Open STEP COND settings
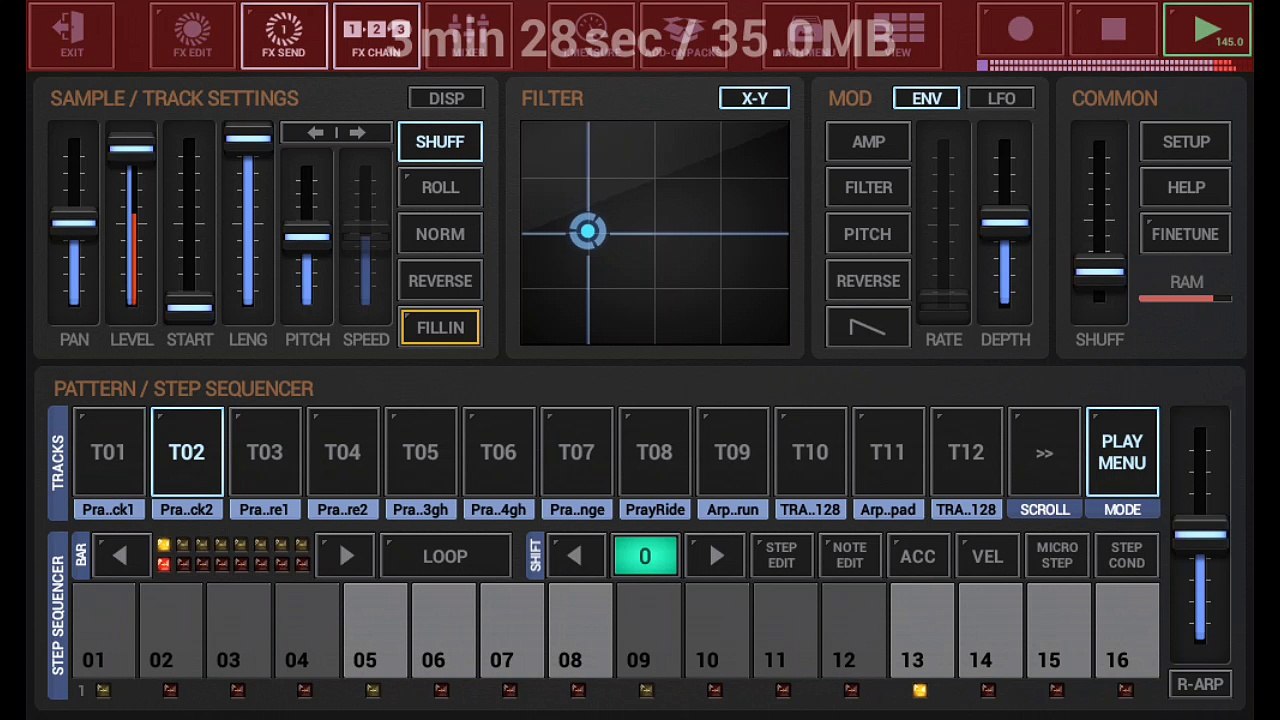The image size is (1280, 720). point(1126,556)
